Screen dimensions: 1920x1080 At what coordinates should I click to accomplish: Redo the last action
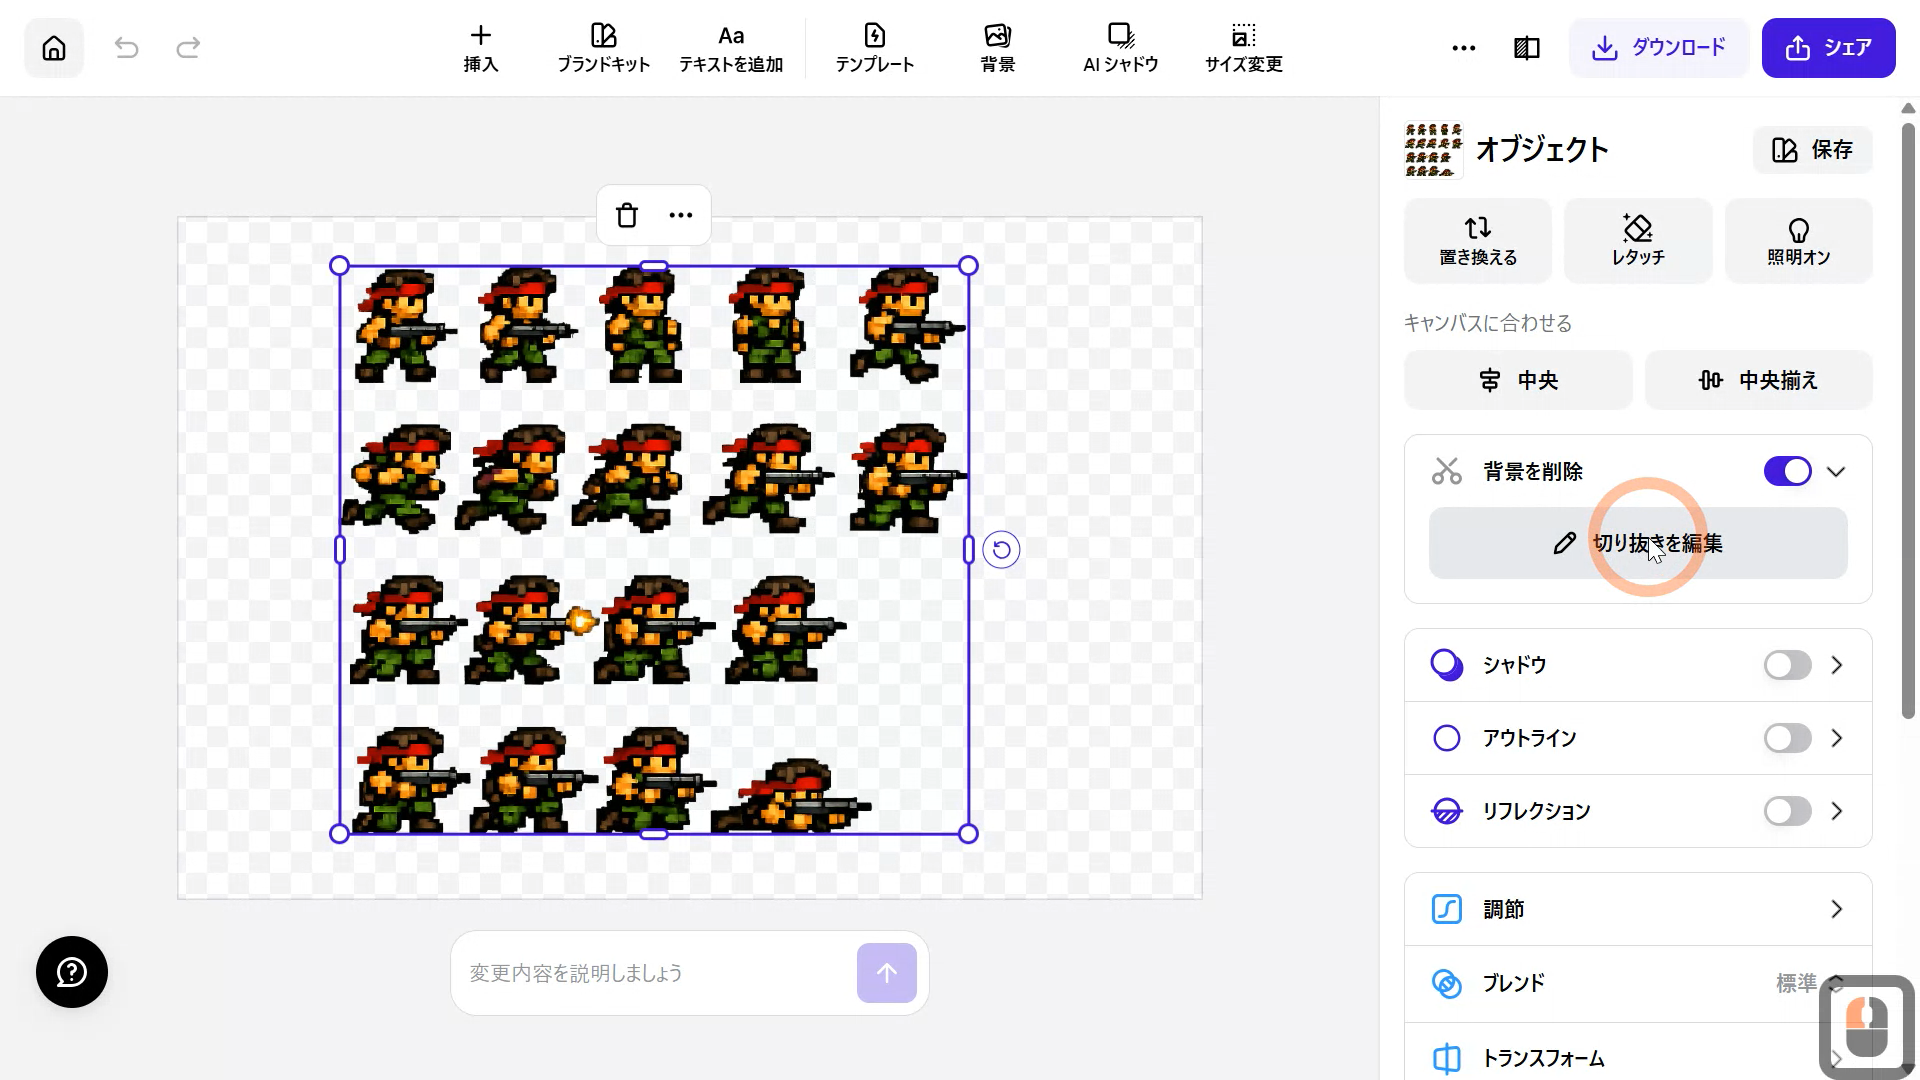click(188, 48)
